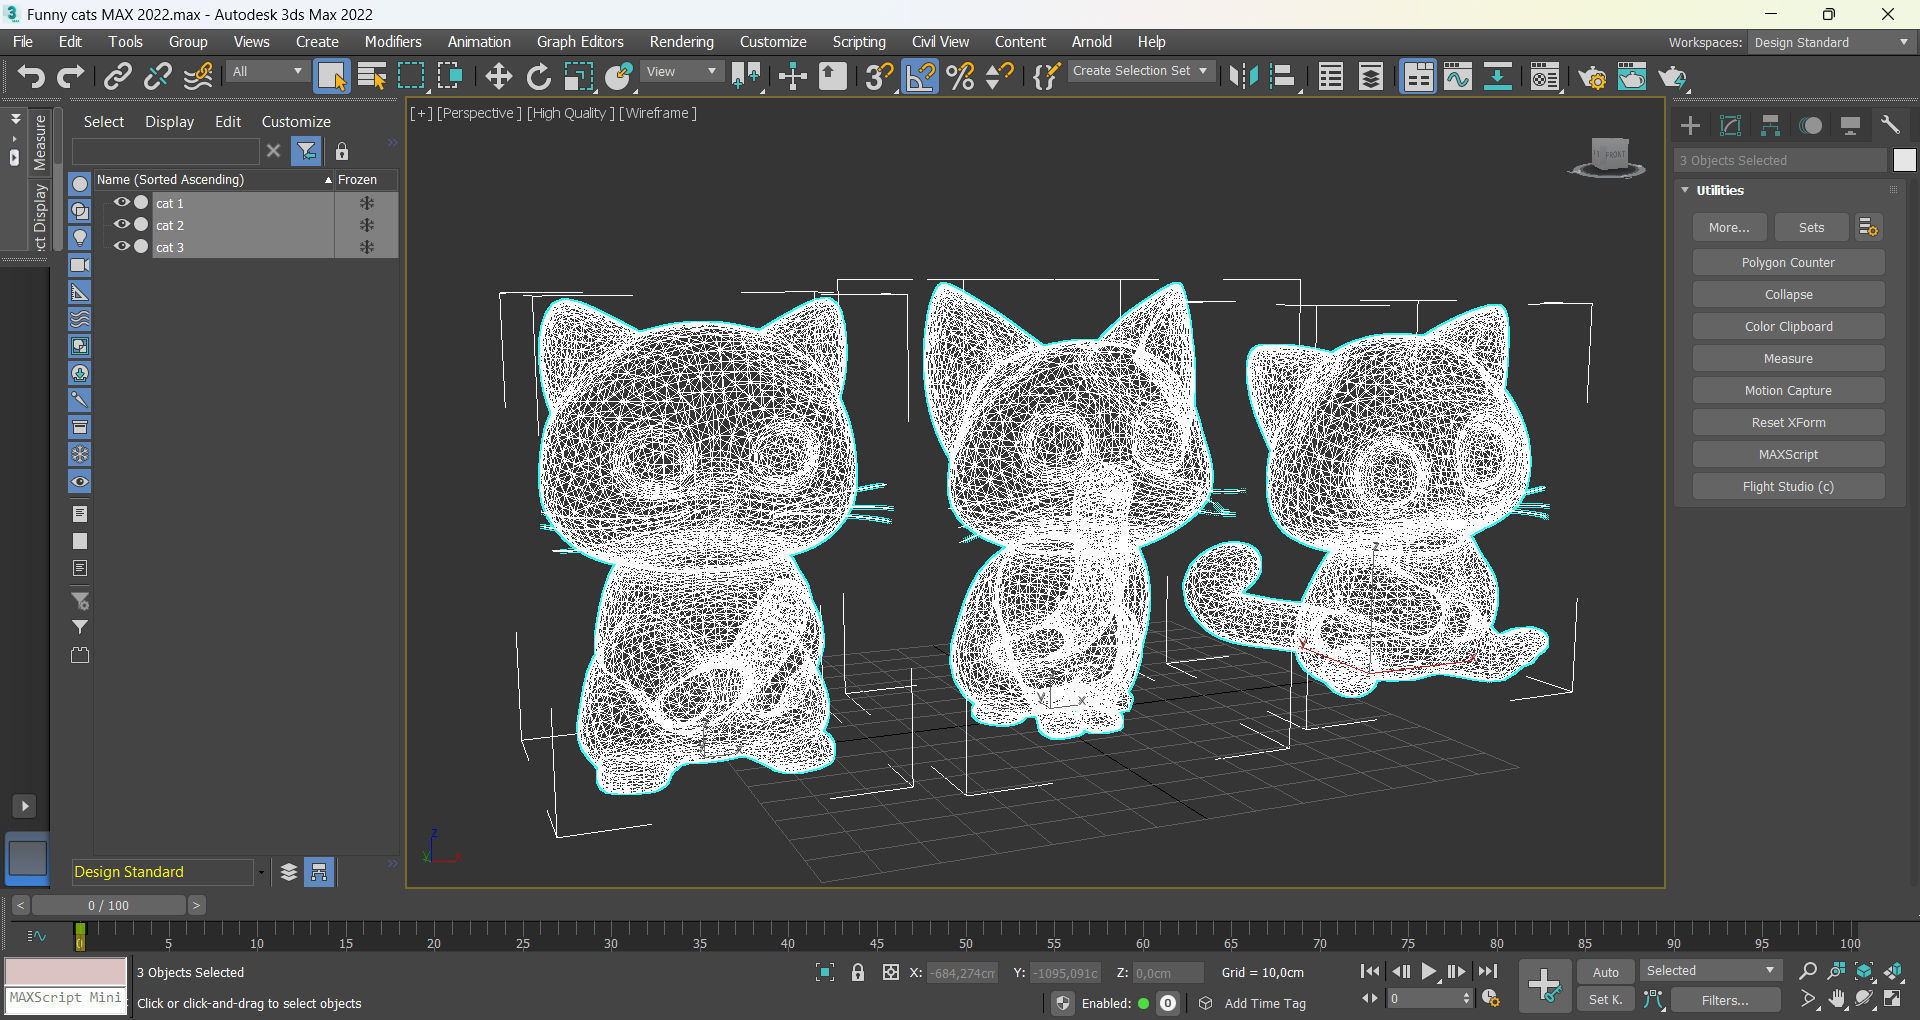Click the 0 / 100 time slider
This screenshot has width=1920, height=1020.
coord(108,905)
